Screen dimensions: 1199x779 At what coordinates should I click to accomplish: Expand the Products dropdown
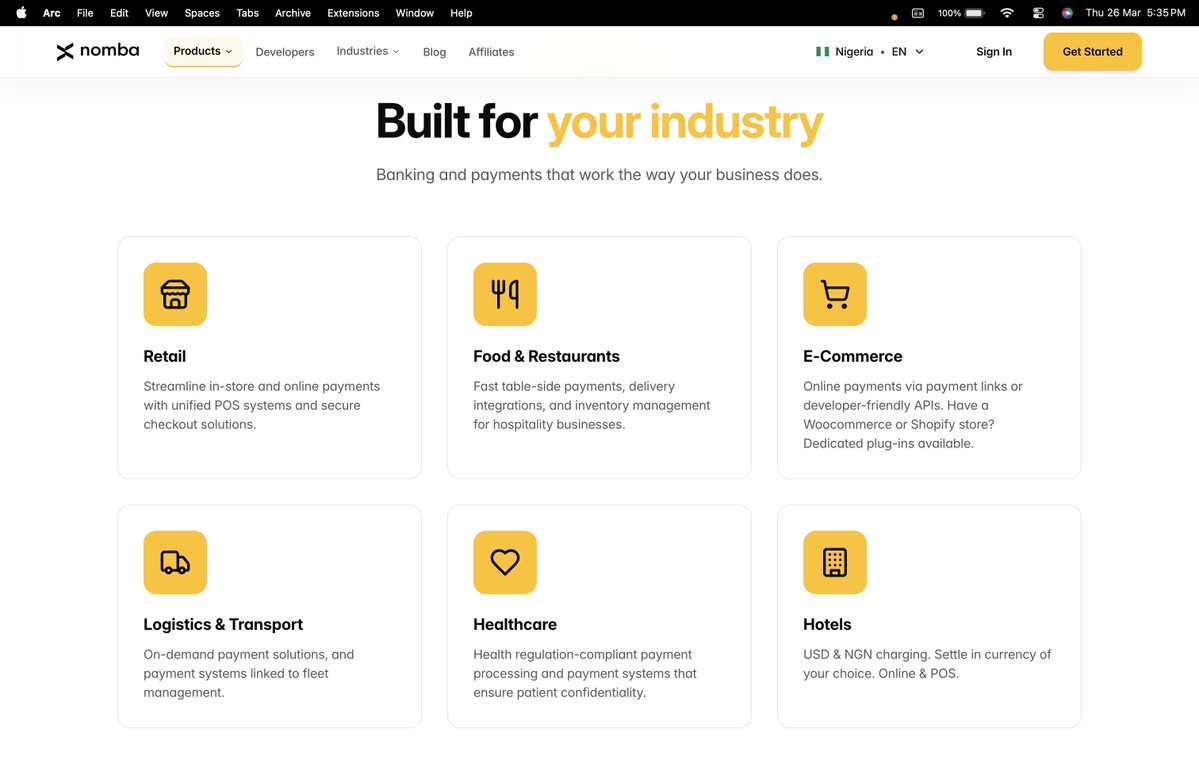tap(203, 51)
